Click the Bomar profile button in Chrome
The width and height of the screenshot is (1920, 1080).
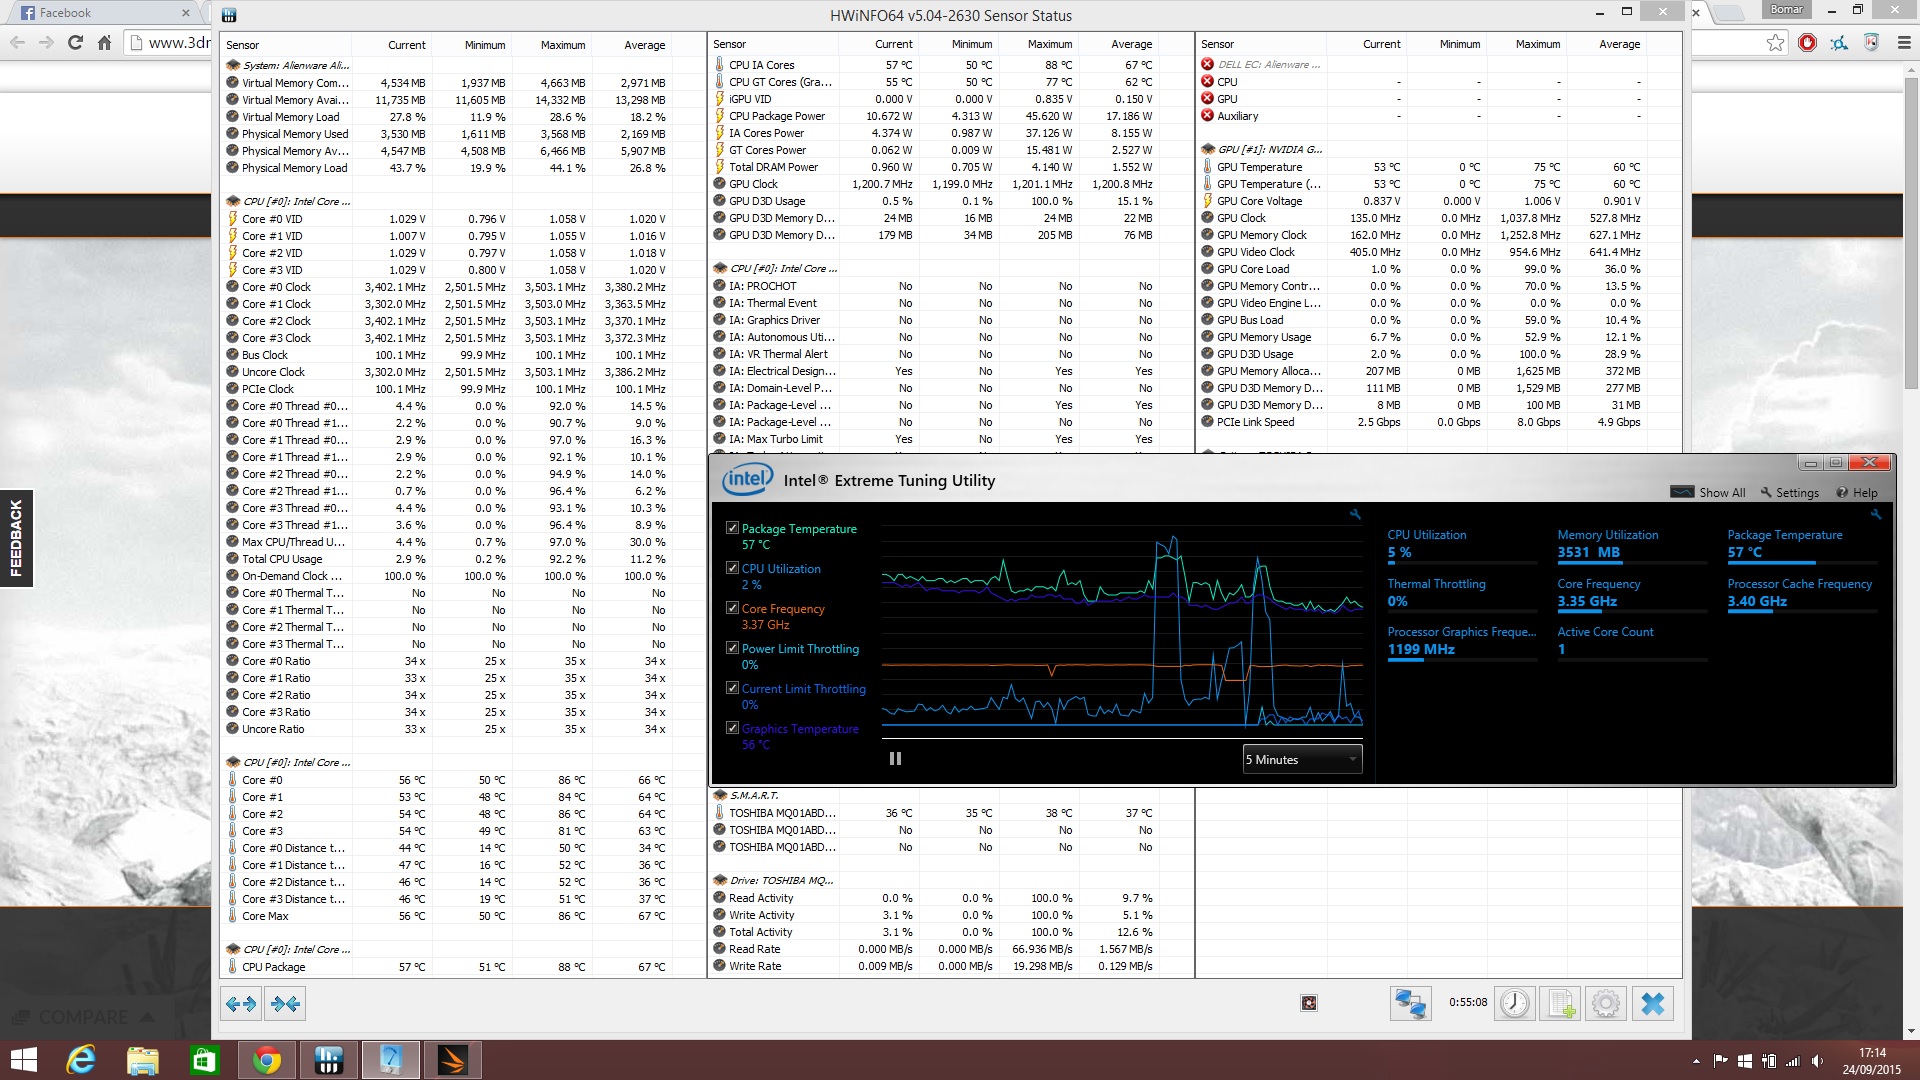coord(1786,10)
